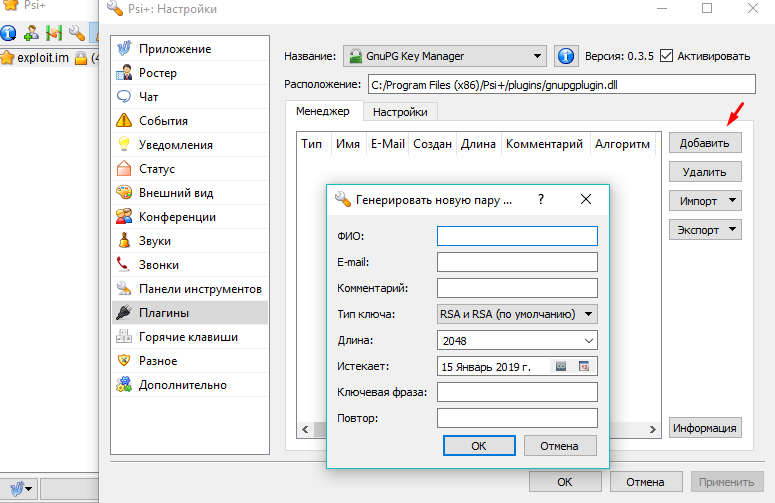This screenshot has width=775, height=503.
Task: Click the Разное shield icon
Action: pos(124,360)
